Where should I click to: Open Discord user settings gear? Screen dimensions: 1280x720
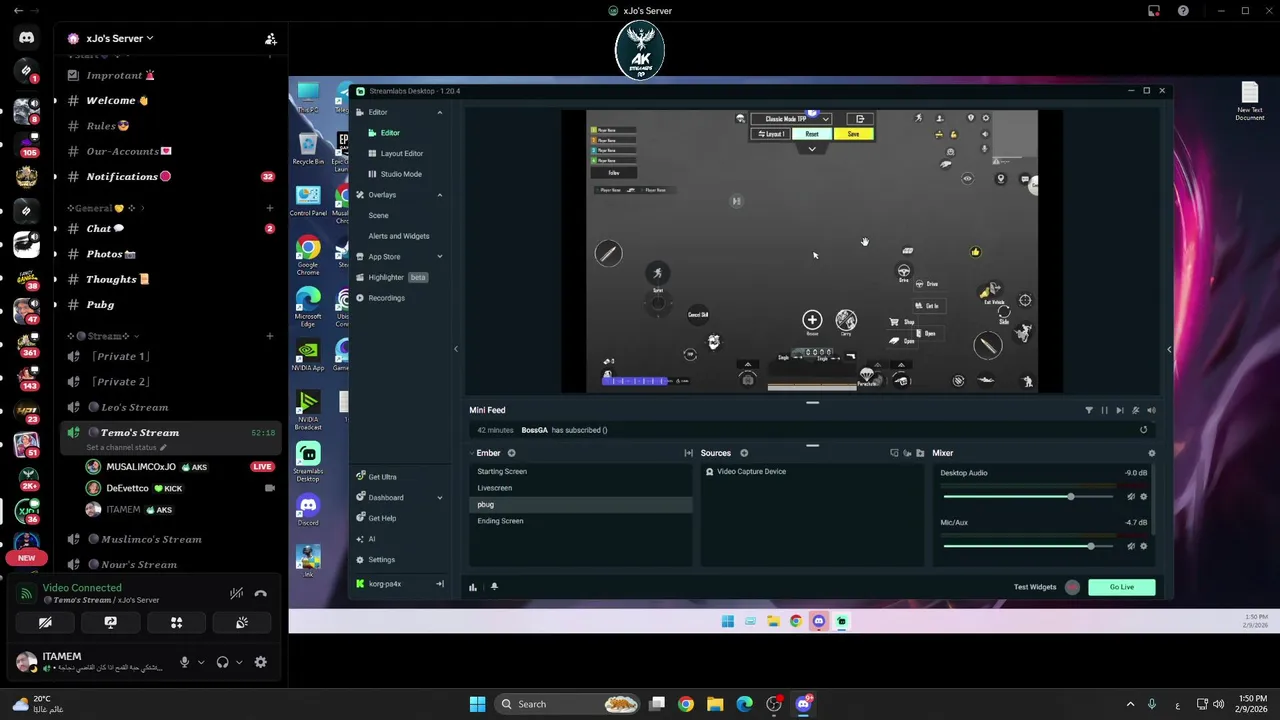pyautogui.click(x=260, y=662)
